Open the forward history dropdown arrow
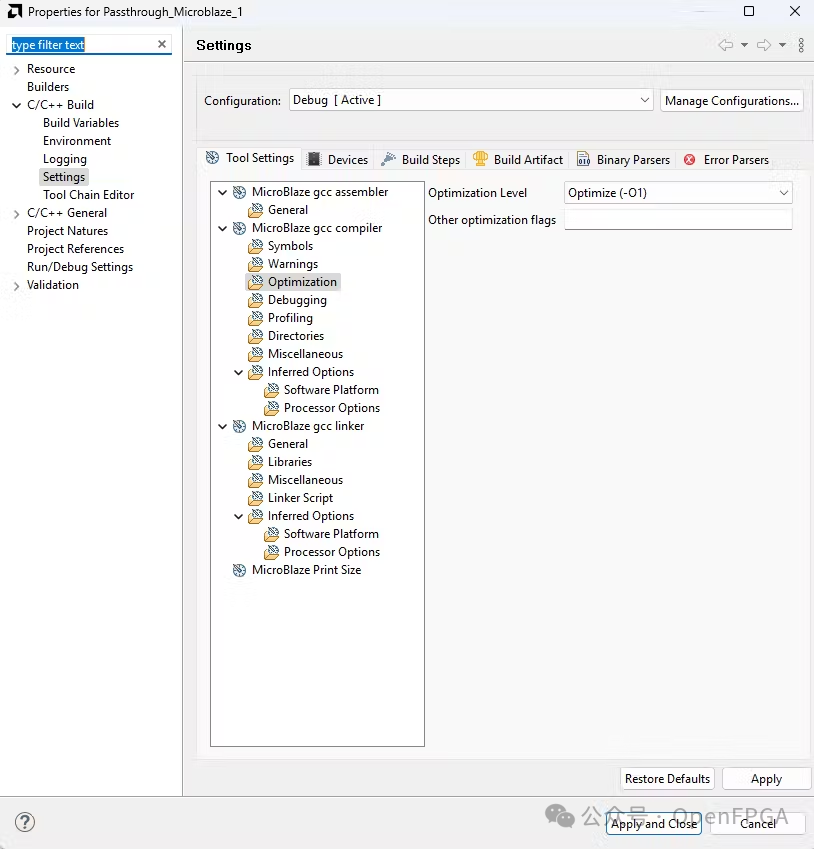This screenshot has width=814, height=849. [783, 45]
